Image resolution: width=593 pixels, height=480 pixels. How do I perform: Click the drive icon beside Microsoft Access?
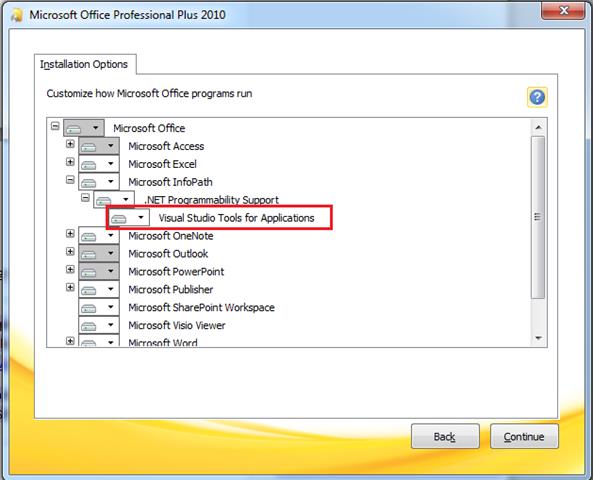click(x=89, y=146)
